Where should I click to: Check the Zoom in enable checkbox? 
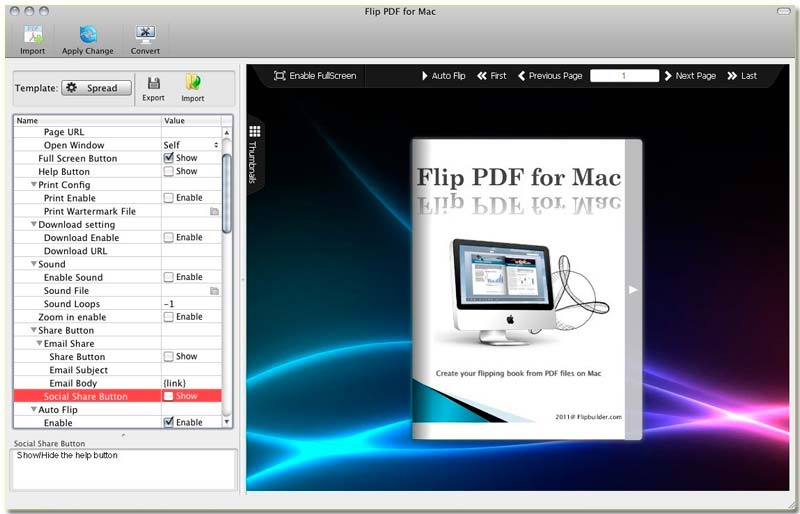168,316
